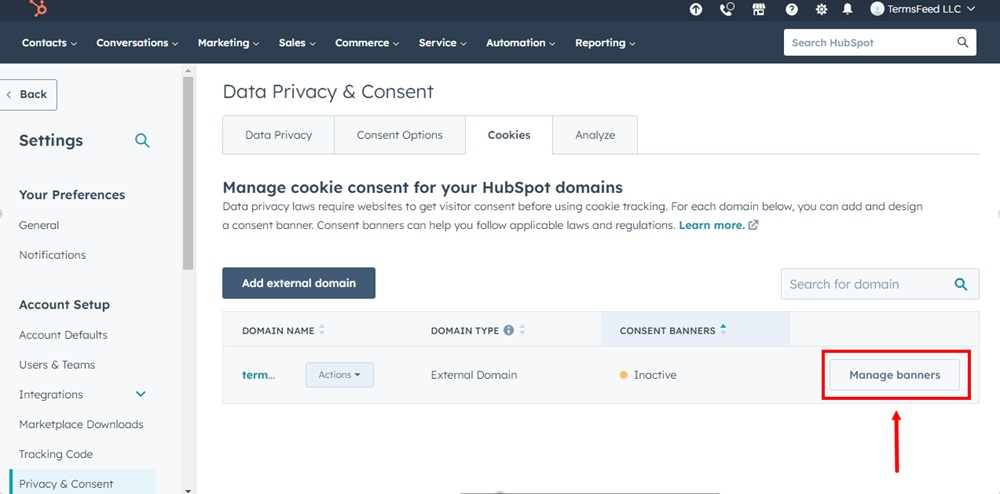Open the Learn more link

tap(712, 225)
